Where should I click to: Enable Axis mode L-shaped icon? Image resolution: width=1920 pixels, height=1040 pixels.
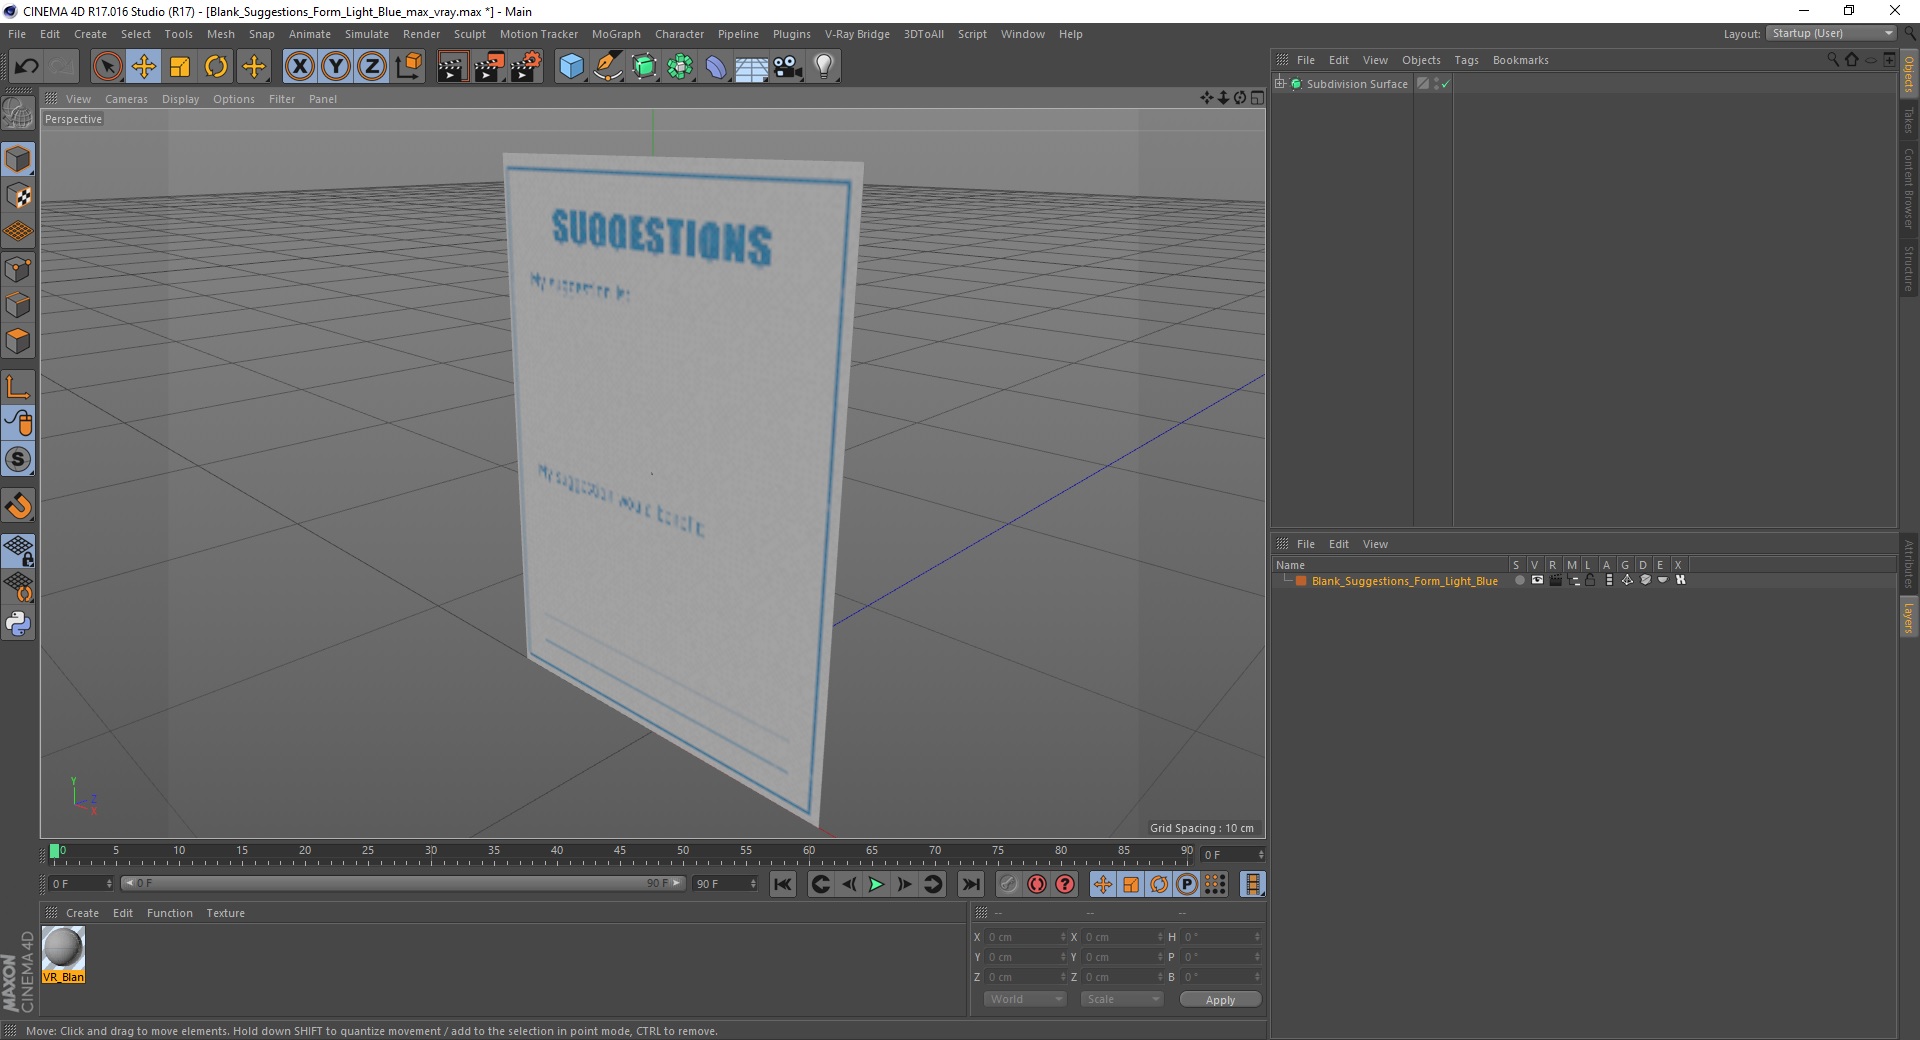point(18,387)
